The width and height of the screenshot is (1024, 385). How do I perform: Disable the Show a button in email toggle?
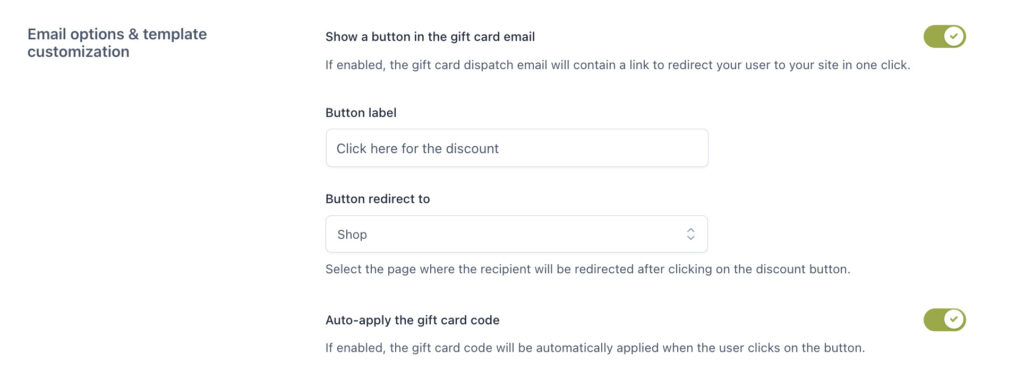[944, 37]
